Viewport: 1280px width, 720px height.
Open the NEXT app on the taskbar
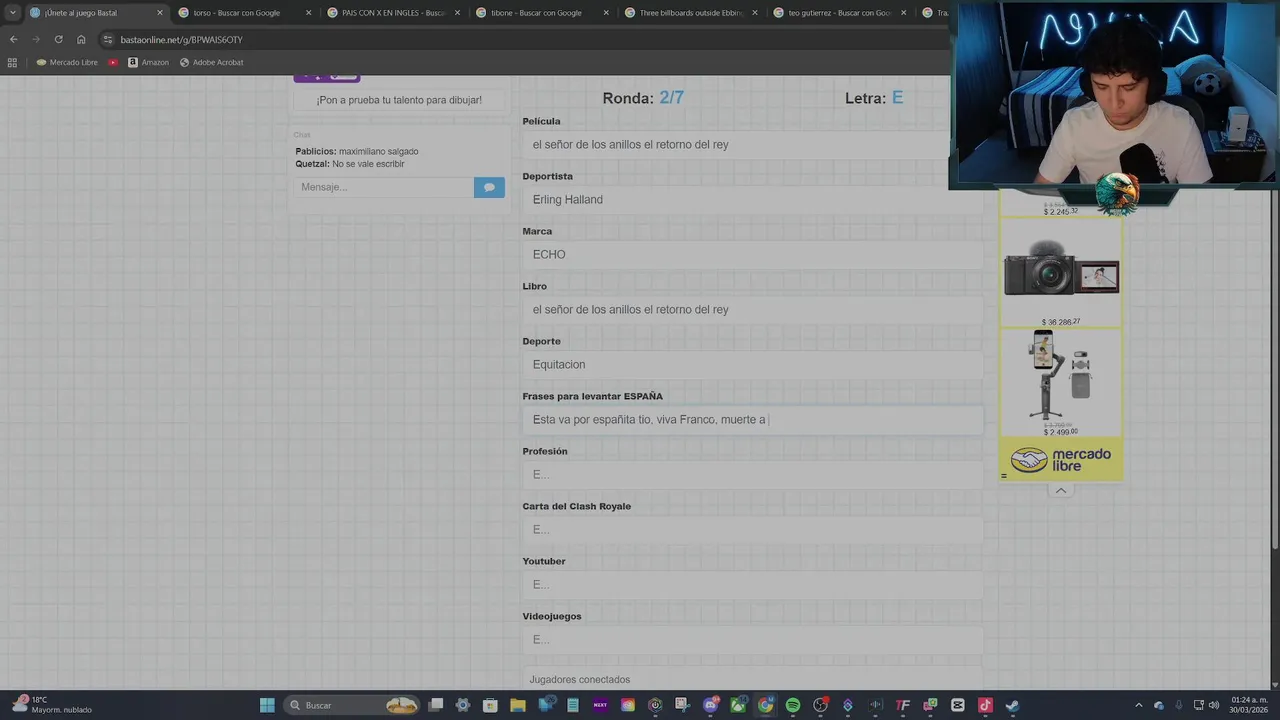tap(600, 705)
